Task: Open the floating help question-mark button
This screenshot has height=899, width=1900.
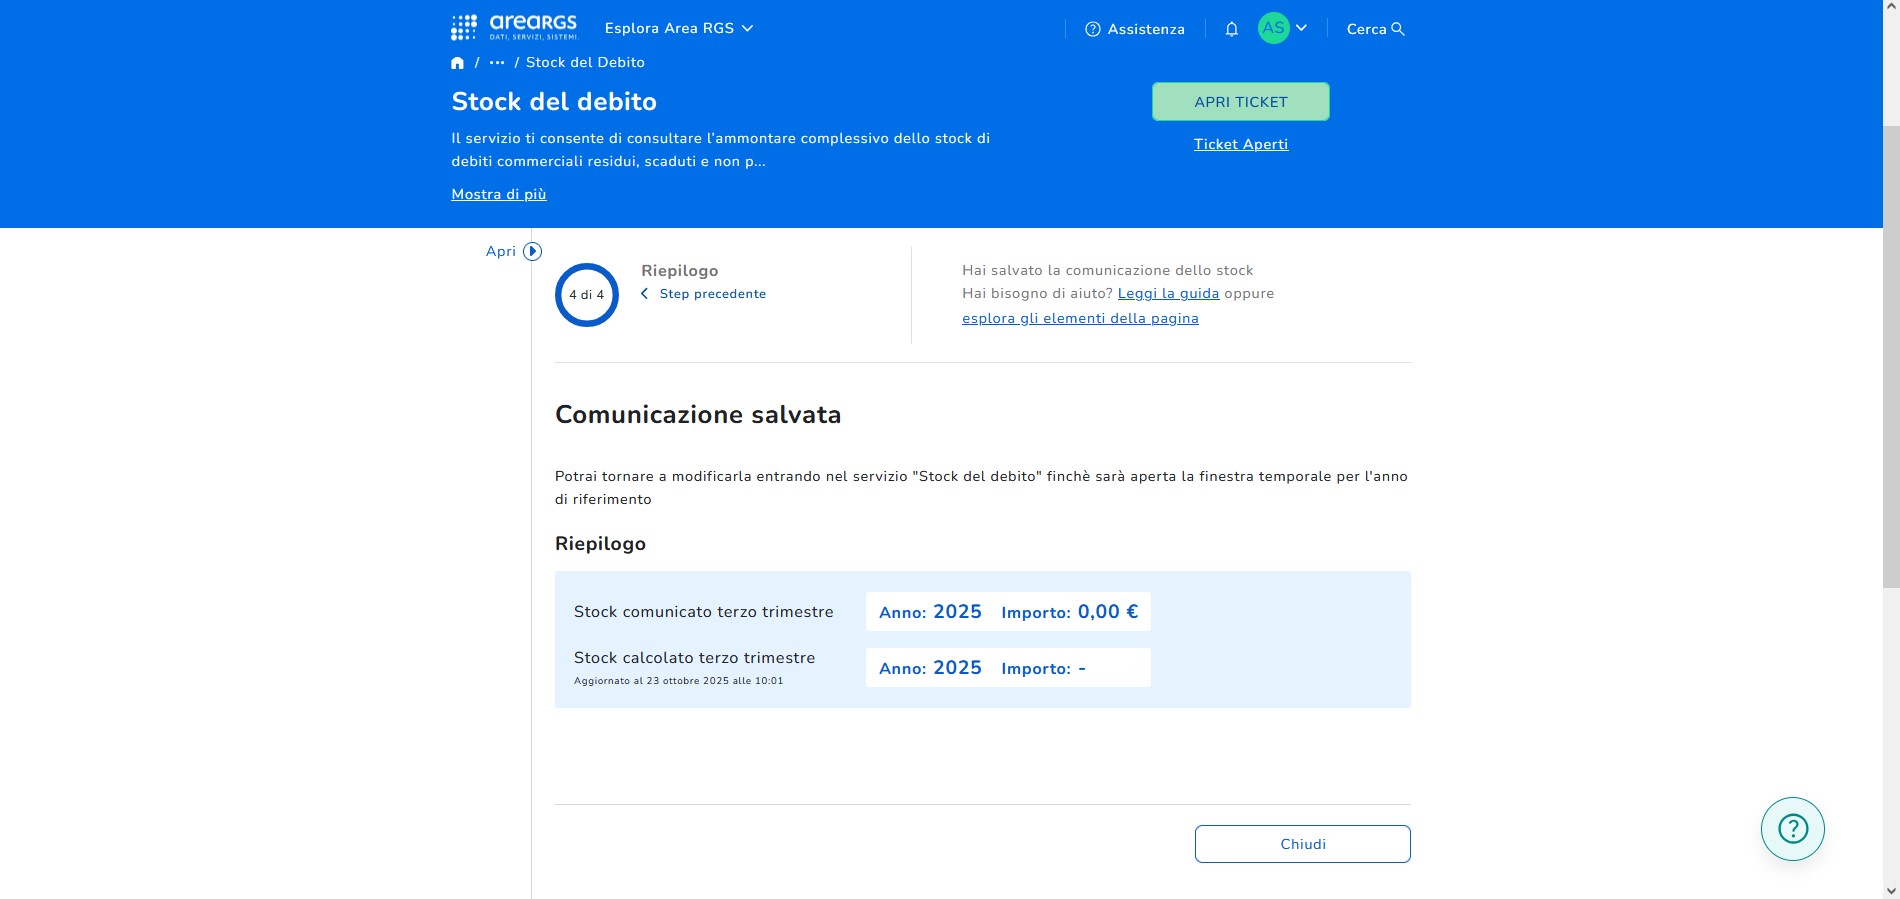Action: 1792,828
